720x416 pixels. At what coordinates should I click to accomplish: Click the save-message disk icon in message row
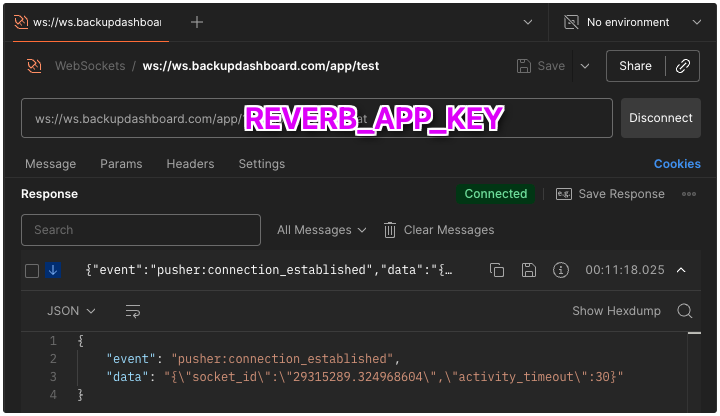point(529,270)
